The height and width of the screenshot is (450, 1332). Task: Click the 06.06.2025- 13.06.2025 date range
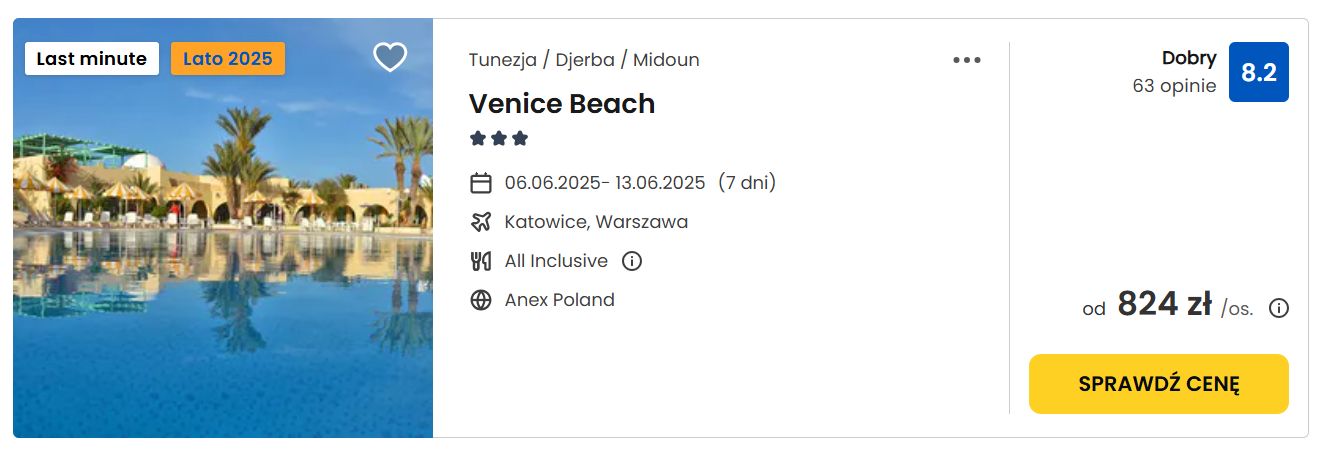click(605, 183)
